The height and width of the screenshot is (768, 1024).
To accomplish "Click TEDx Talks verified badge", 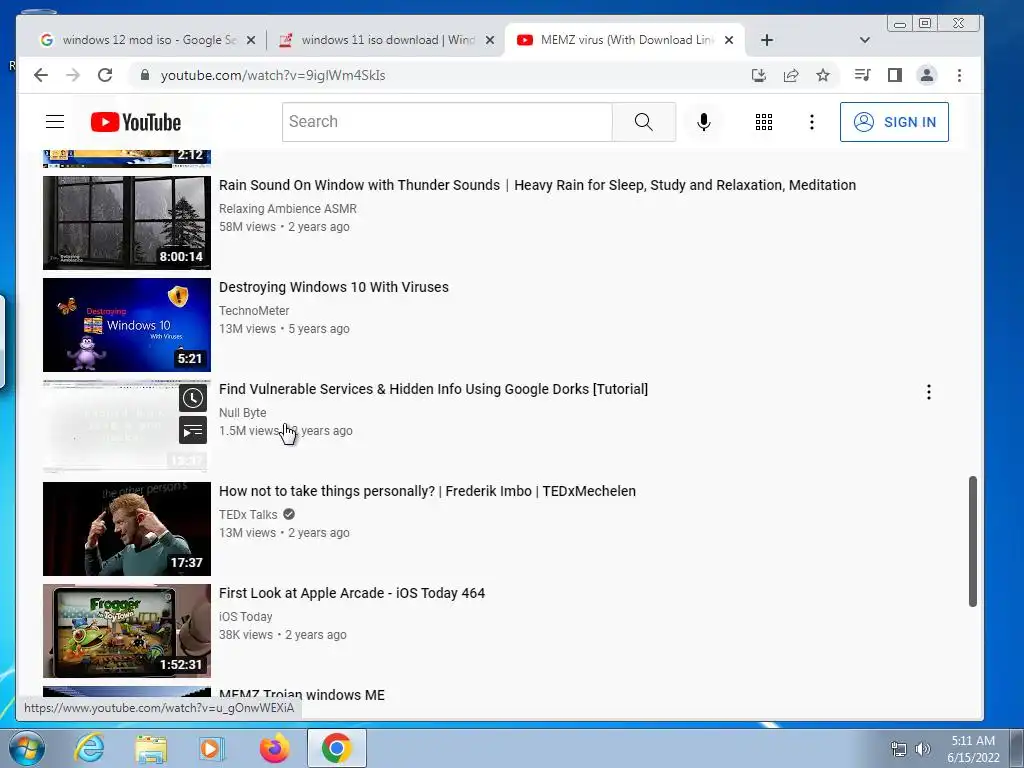I will 289,515.
